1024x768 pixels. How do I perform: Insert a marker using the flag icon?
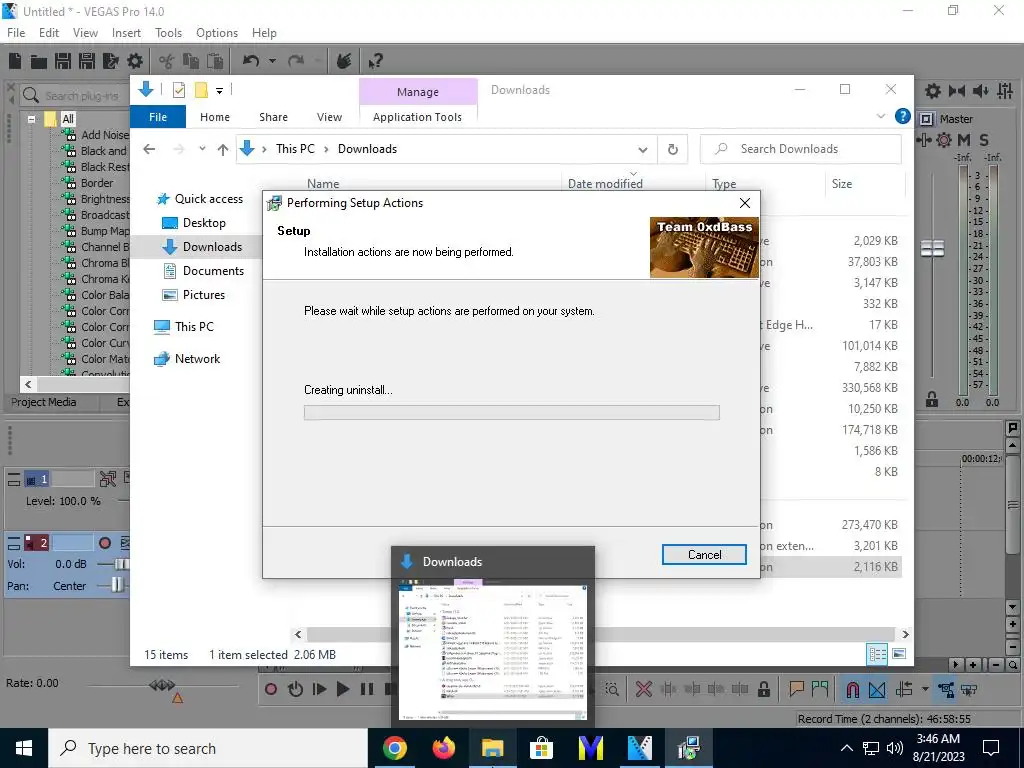click(x=796, y=689)
